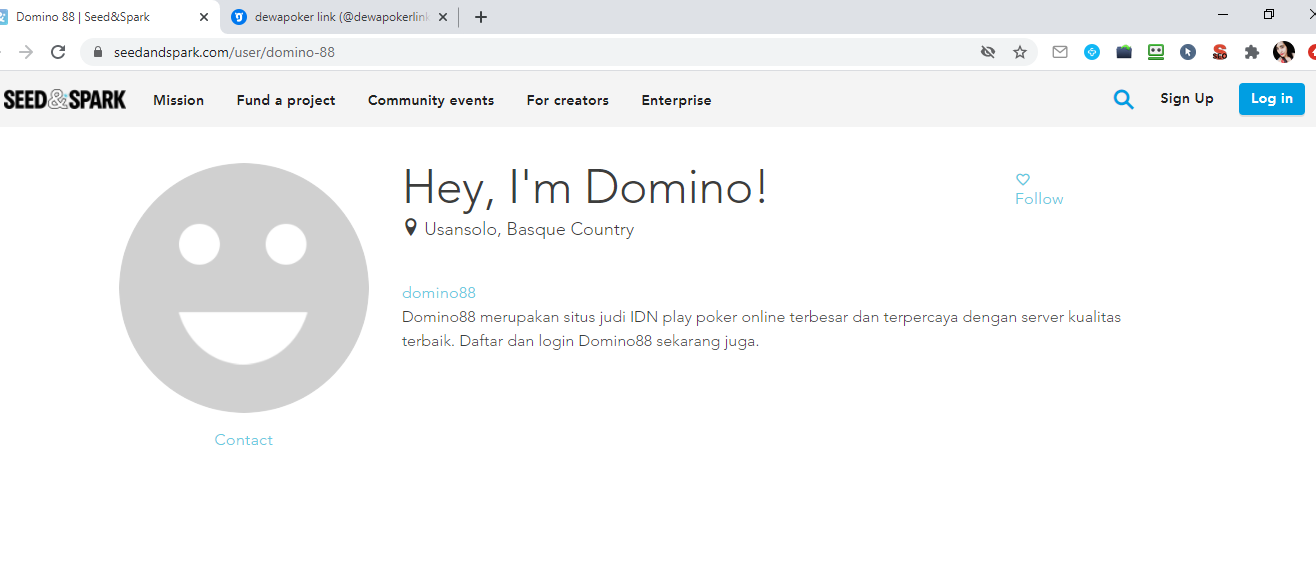This screenshot has height=566, width=1316.
Task: Click the Seed&Spark logo
Action: click(x=65, y=99)
